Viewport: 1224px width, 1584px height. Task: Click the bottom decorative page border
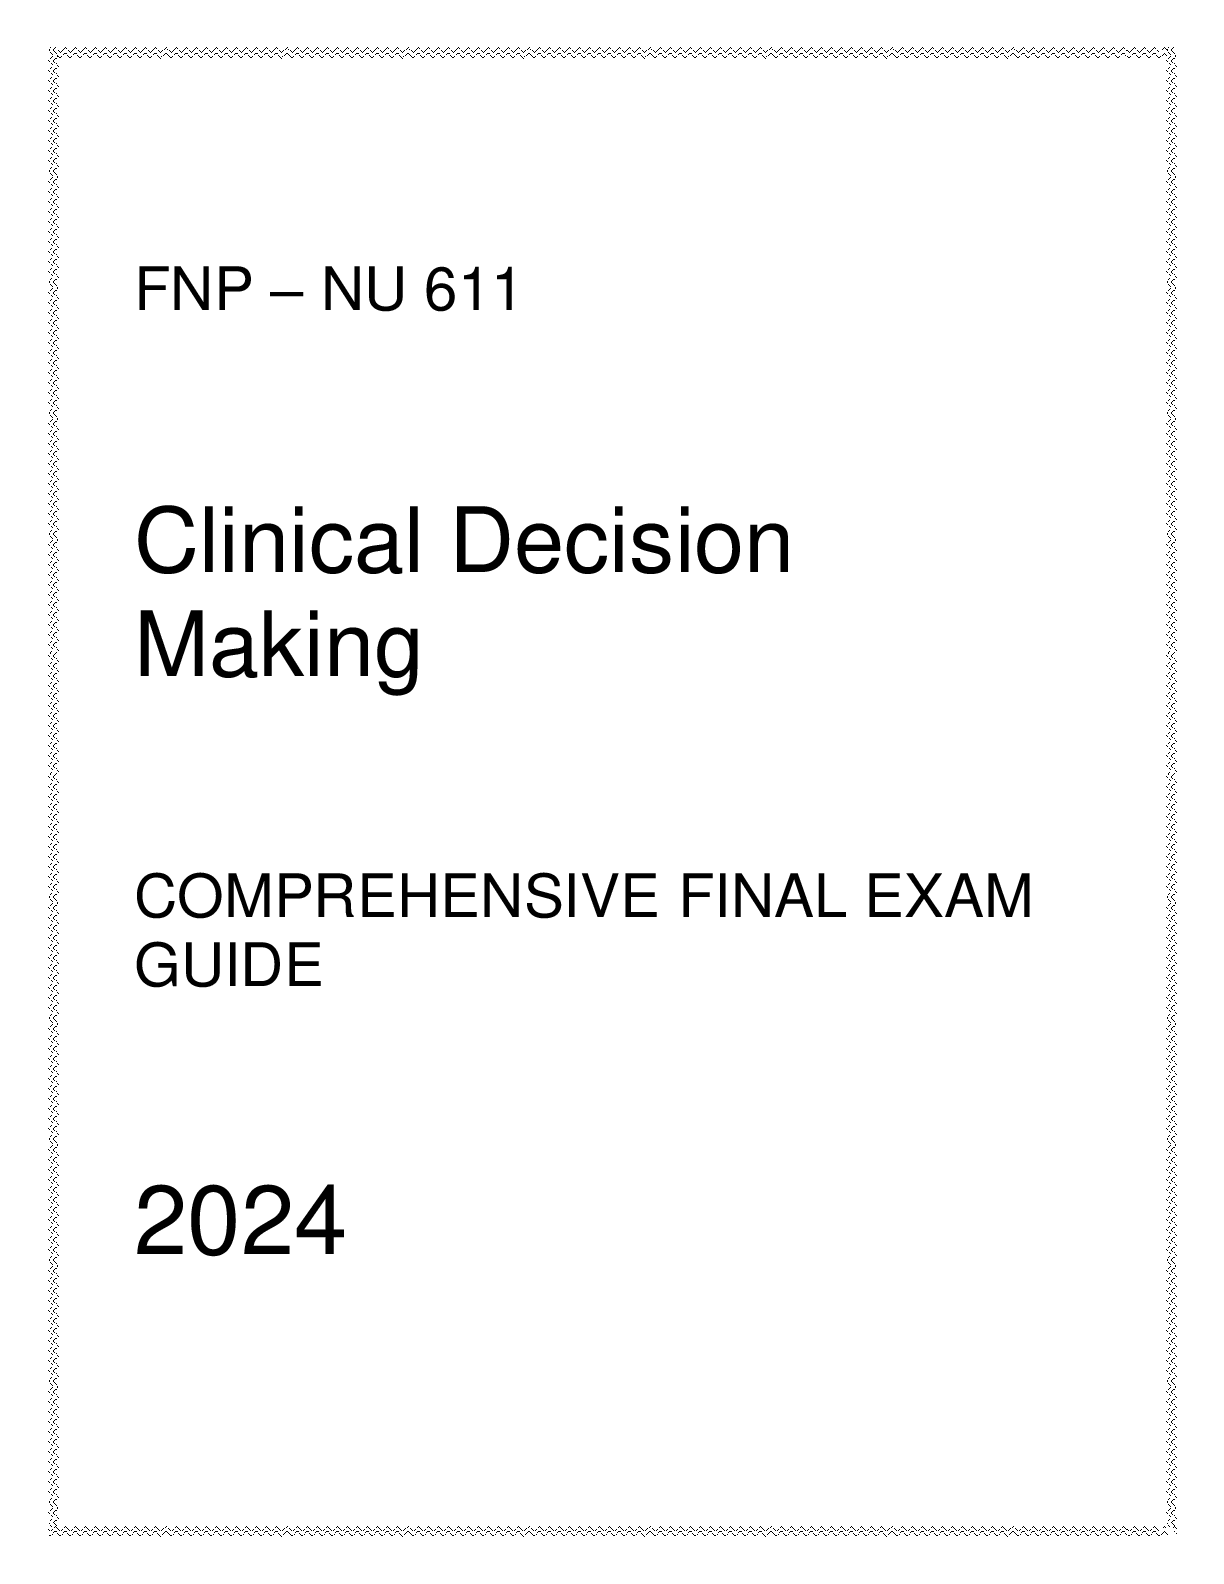(612, 1531)
